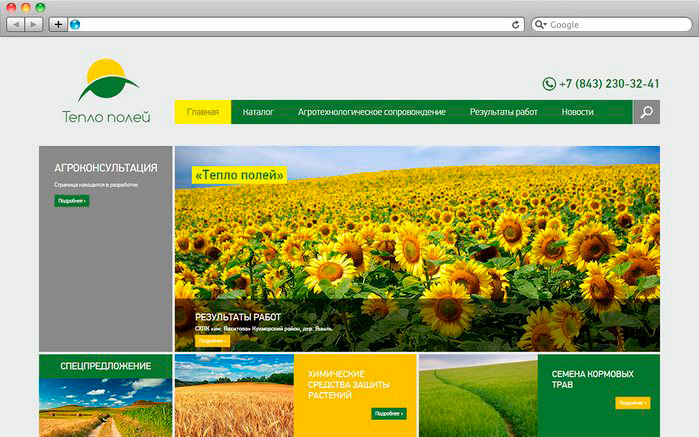Open the Главная menu tab
The image size is (699, 437).
[203, 112]
